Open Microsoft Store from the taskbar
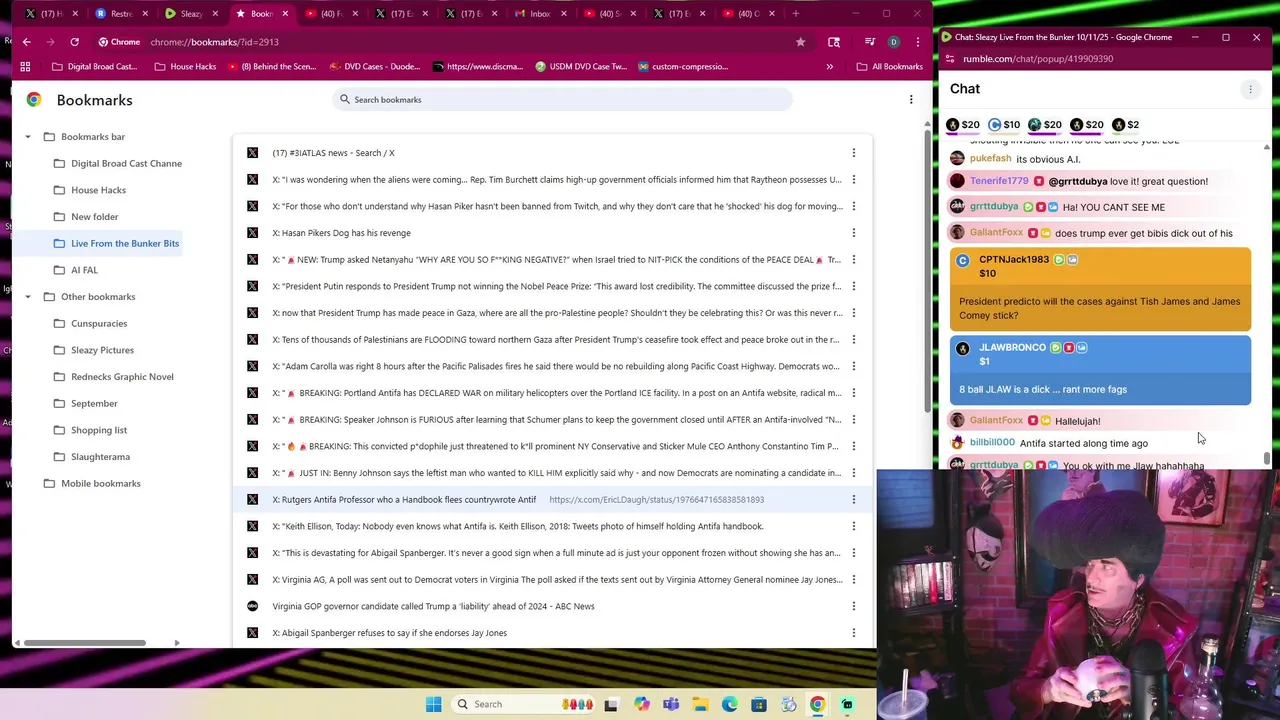 pos(759,704)
